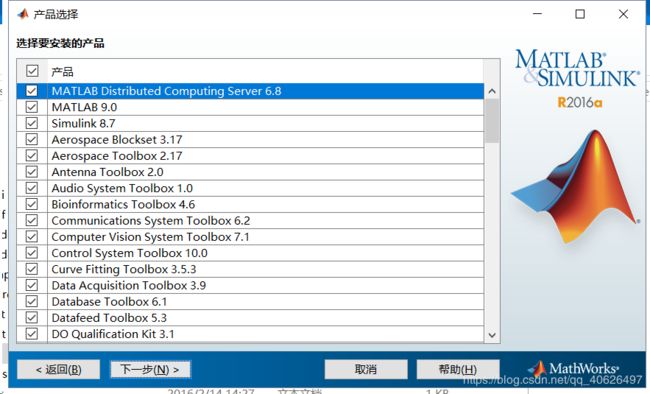The width and height of the screenshot is (650, 394).
Task: Minimize the 产品选择 window
Action: [x=537, y=14]
